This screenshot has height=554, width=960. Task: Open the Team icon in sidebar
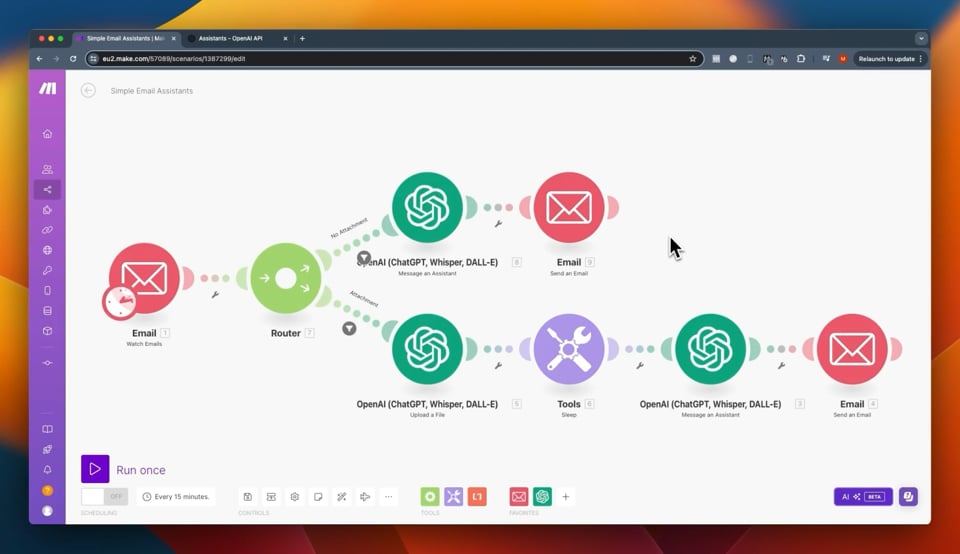tap(47, 170)
